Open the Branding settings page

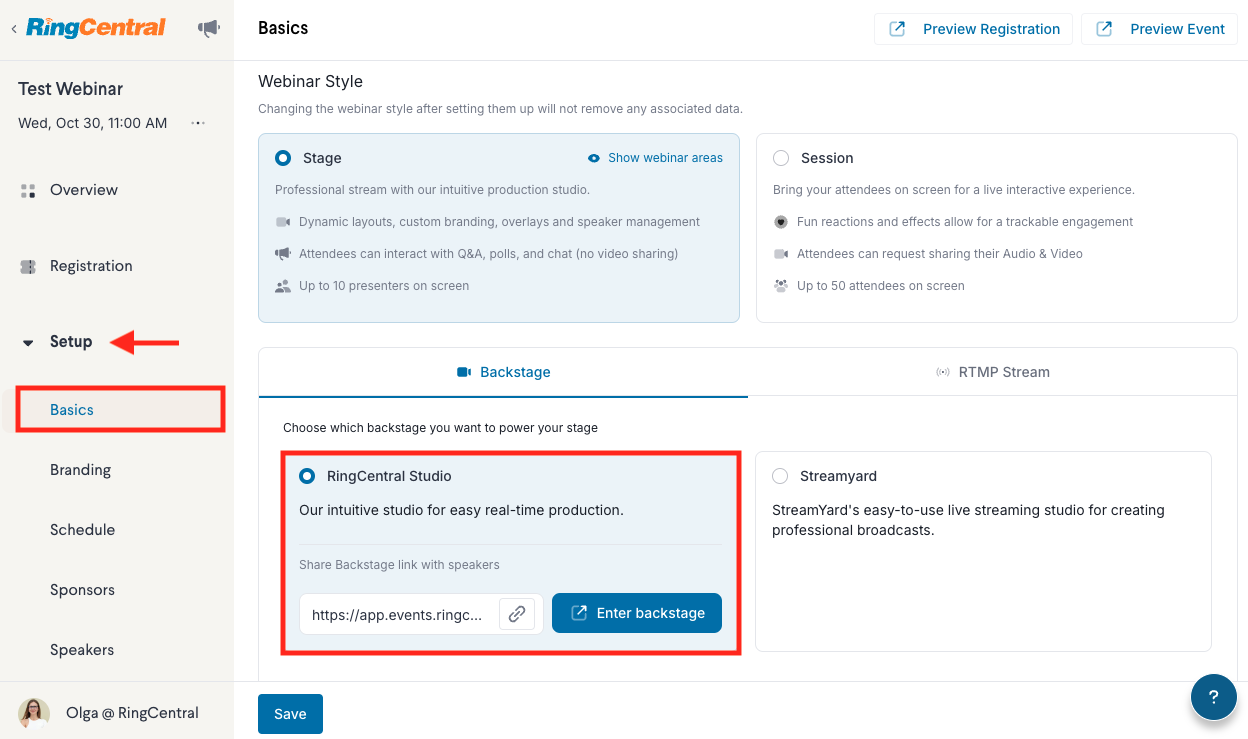(80, 470)
